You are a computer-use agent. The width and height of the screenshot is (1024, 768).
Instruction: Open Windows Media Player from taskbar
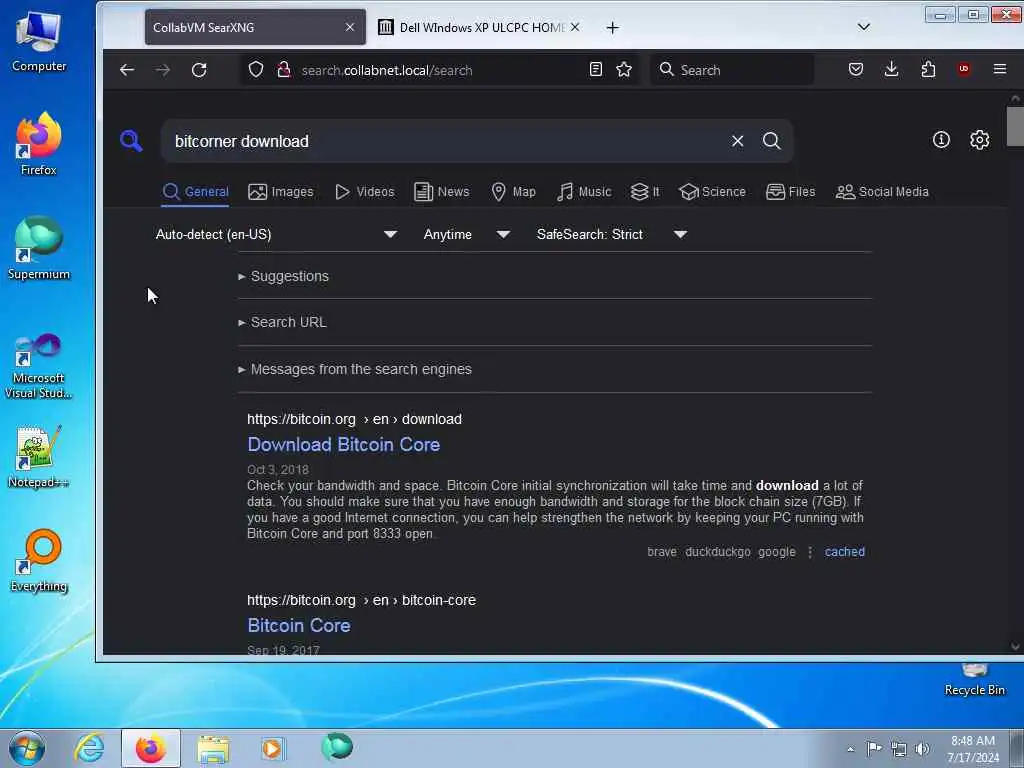point(273,748)
